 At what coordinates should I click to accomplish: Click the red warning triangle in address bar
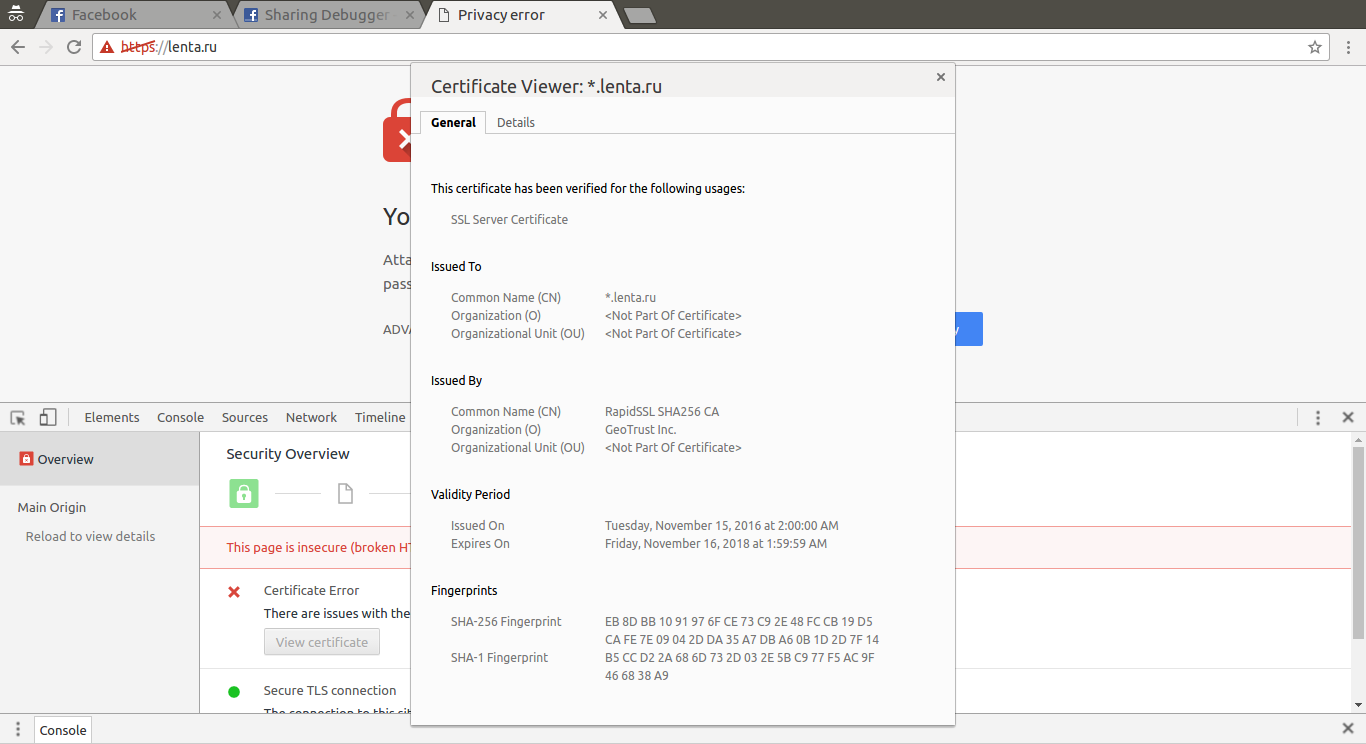[x=107, y=47]
